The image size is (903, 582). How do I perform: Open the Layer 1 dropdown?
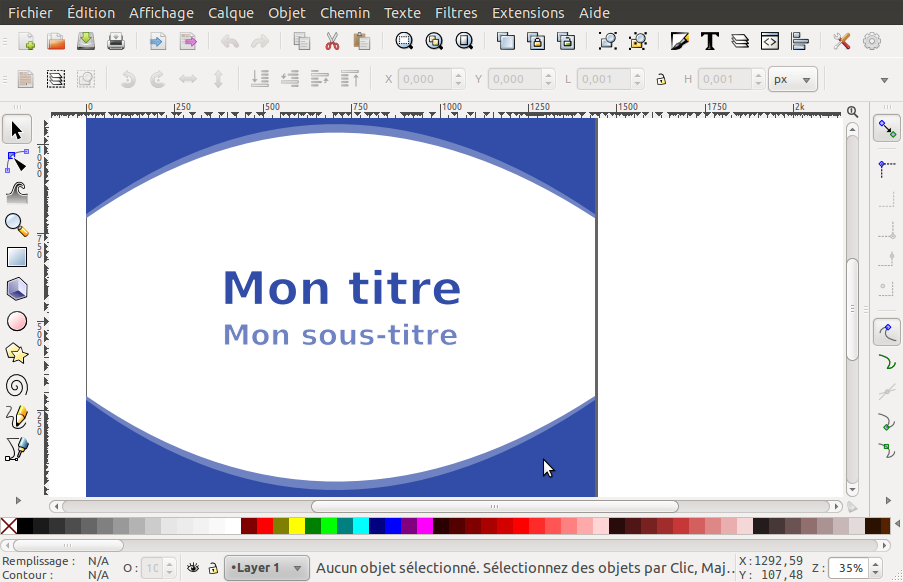click(266, 567)
